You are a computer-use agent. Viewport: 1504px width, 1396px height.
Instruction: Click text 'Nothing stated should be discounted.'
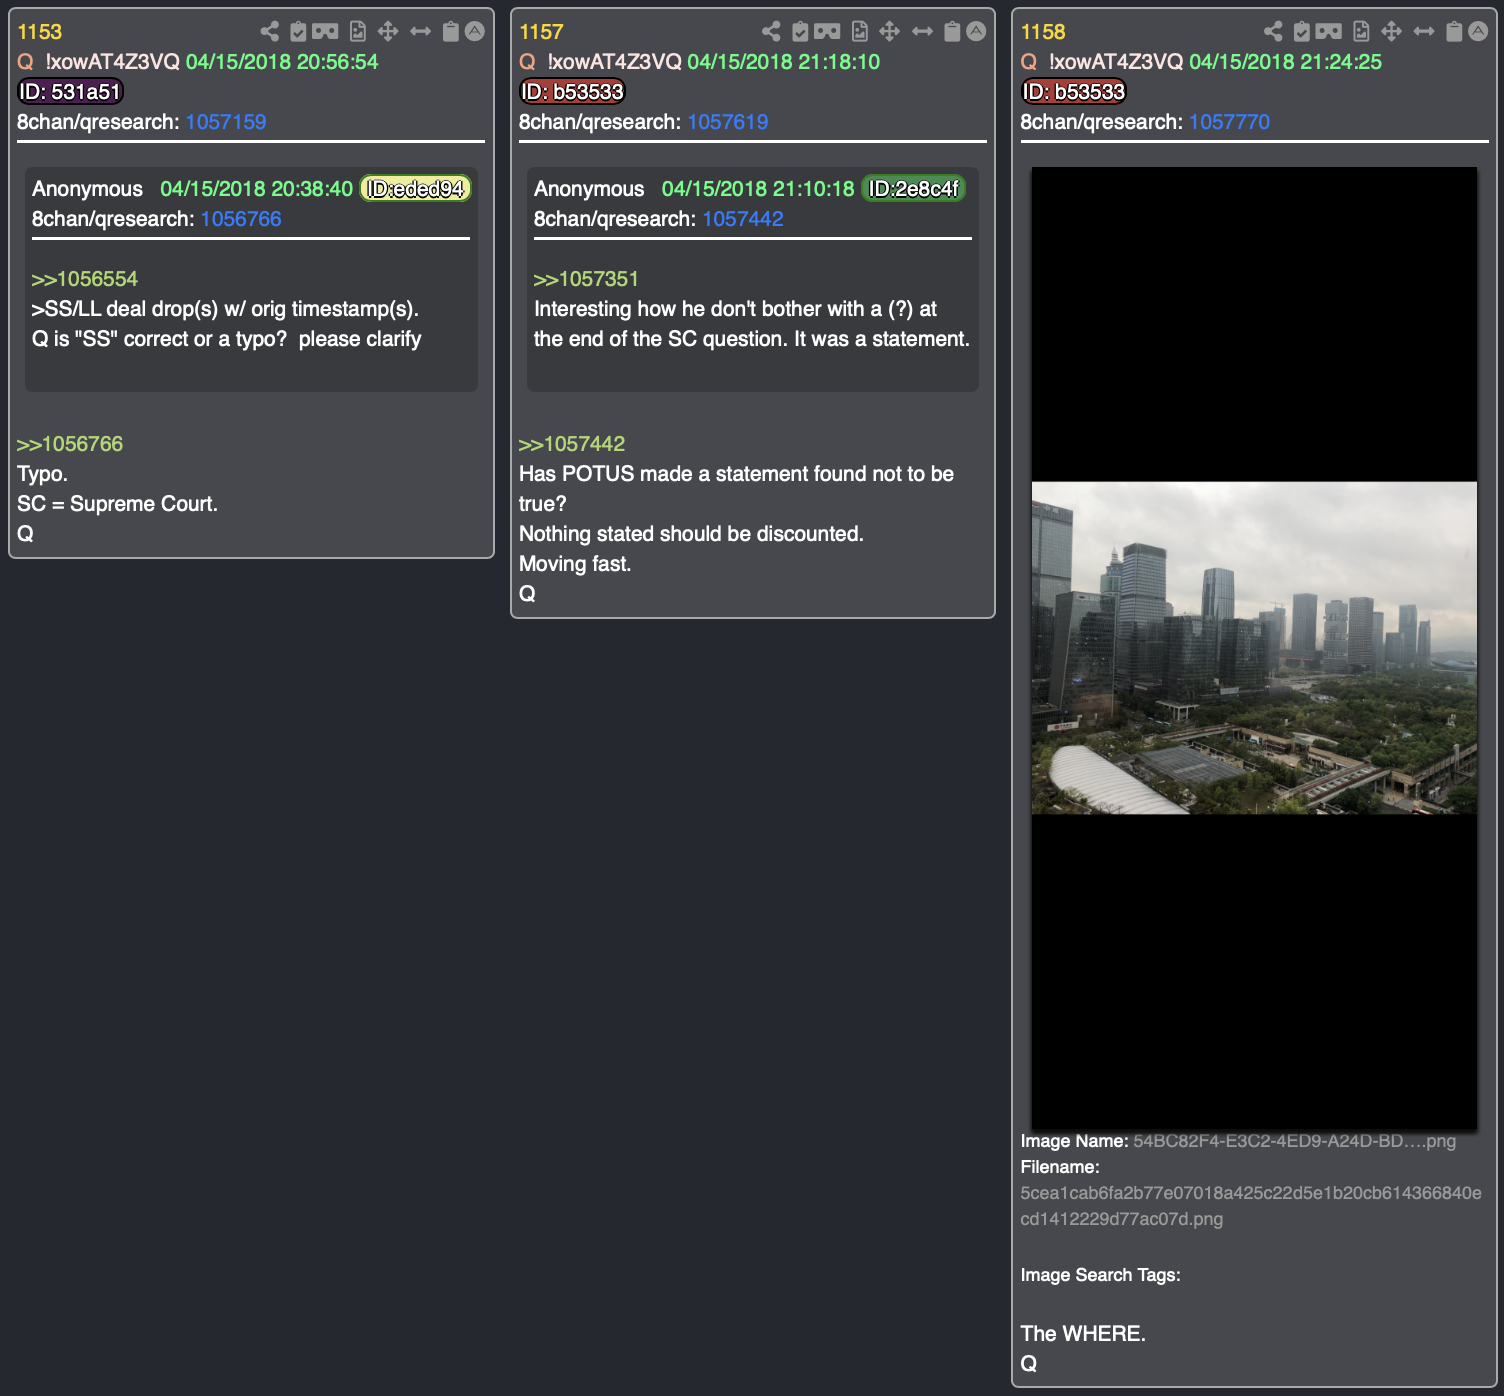pos(691,534)
